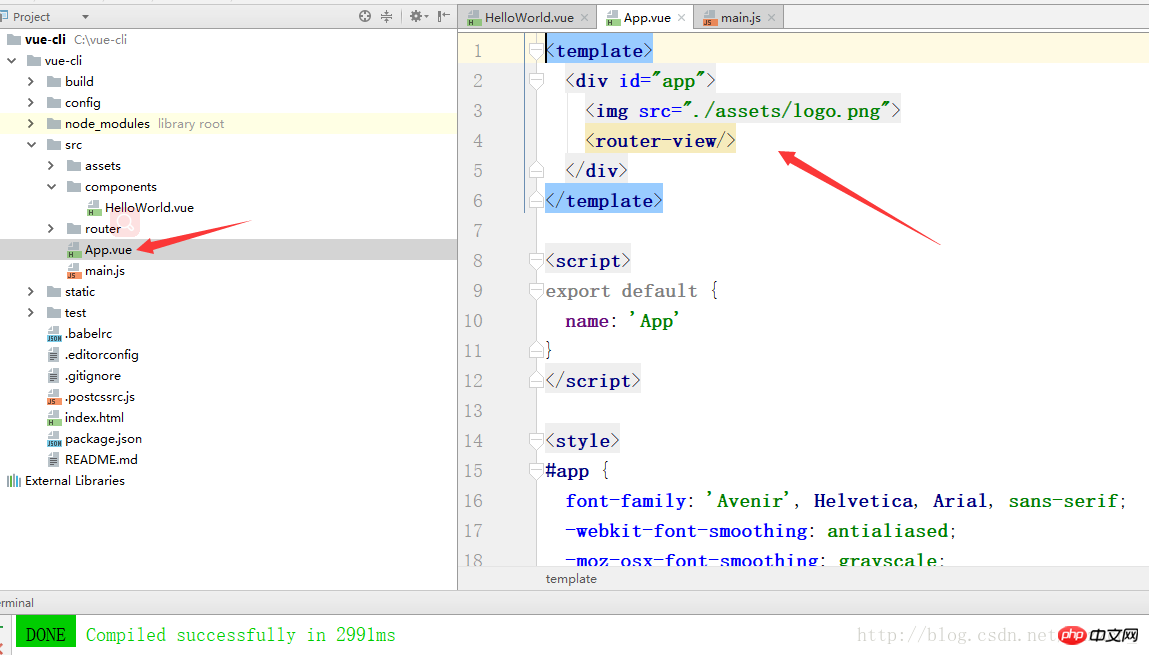Image resolution: width=1149 pixels, height=655 pixels.
Task: Select the .postcssrc.js file
Action: (x=100, y=397)
